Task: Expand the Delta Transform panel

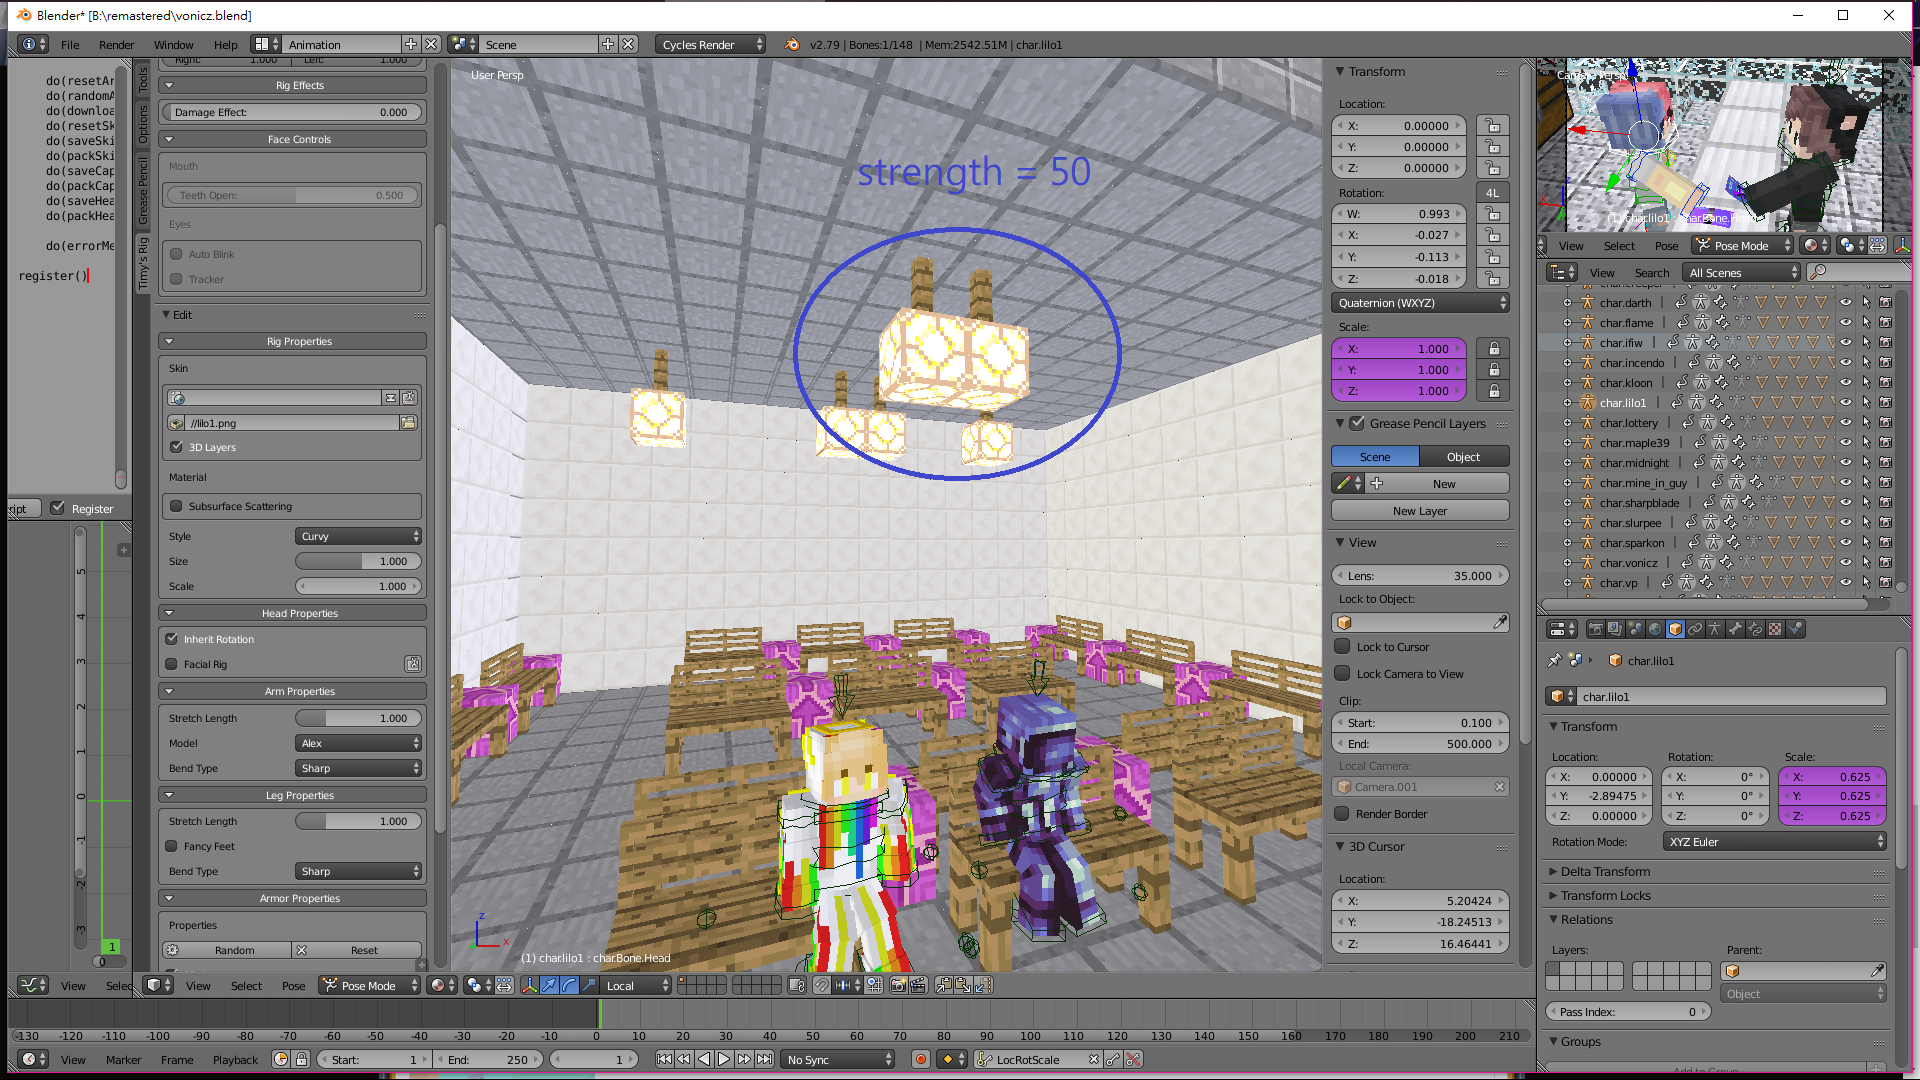Action: (1605, 872)
